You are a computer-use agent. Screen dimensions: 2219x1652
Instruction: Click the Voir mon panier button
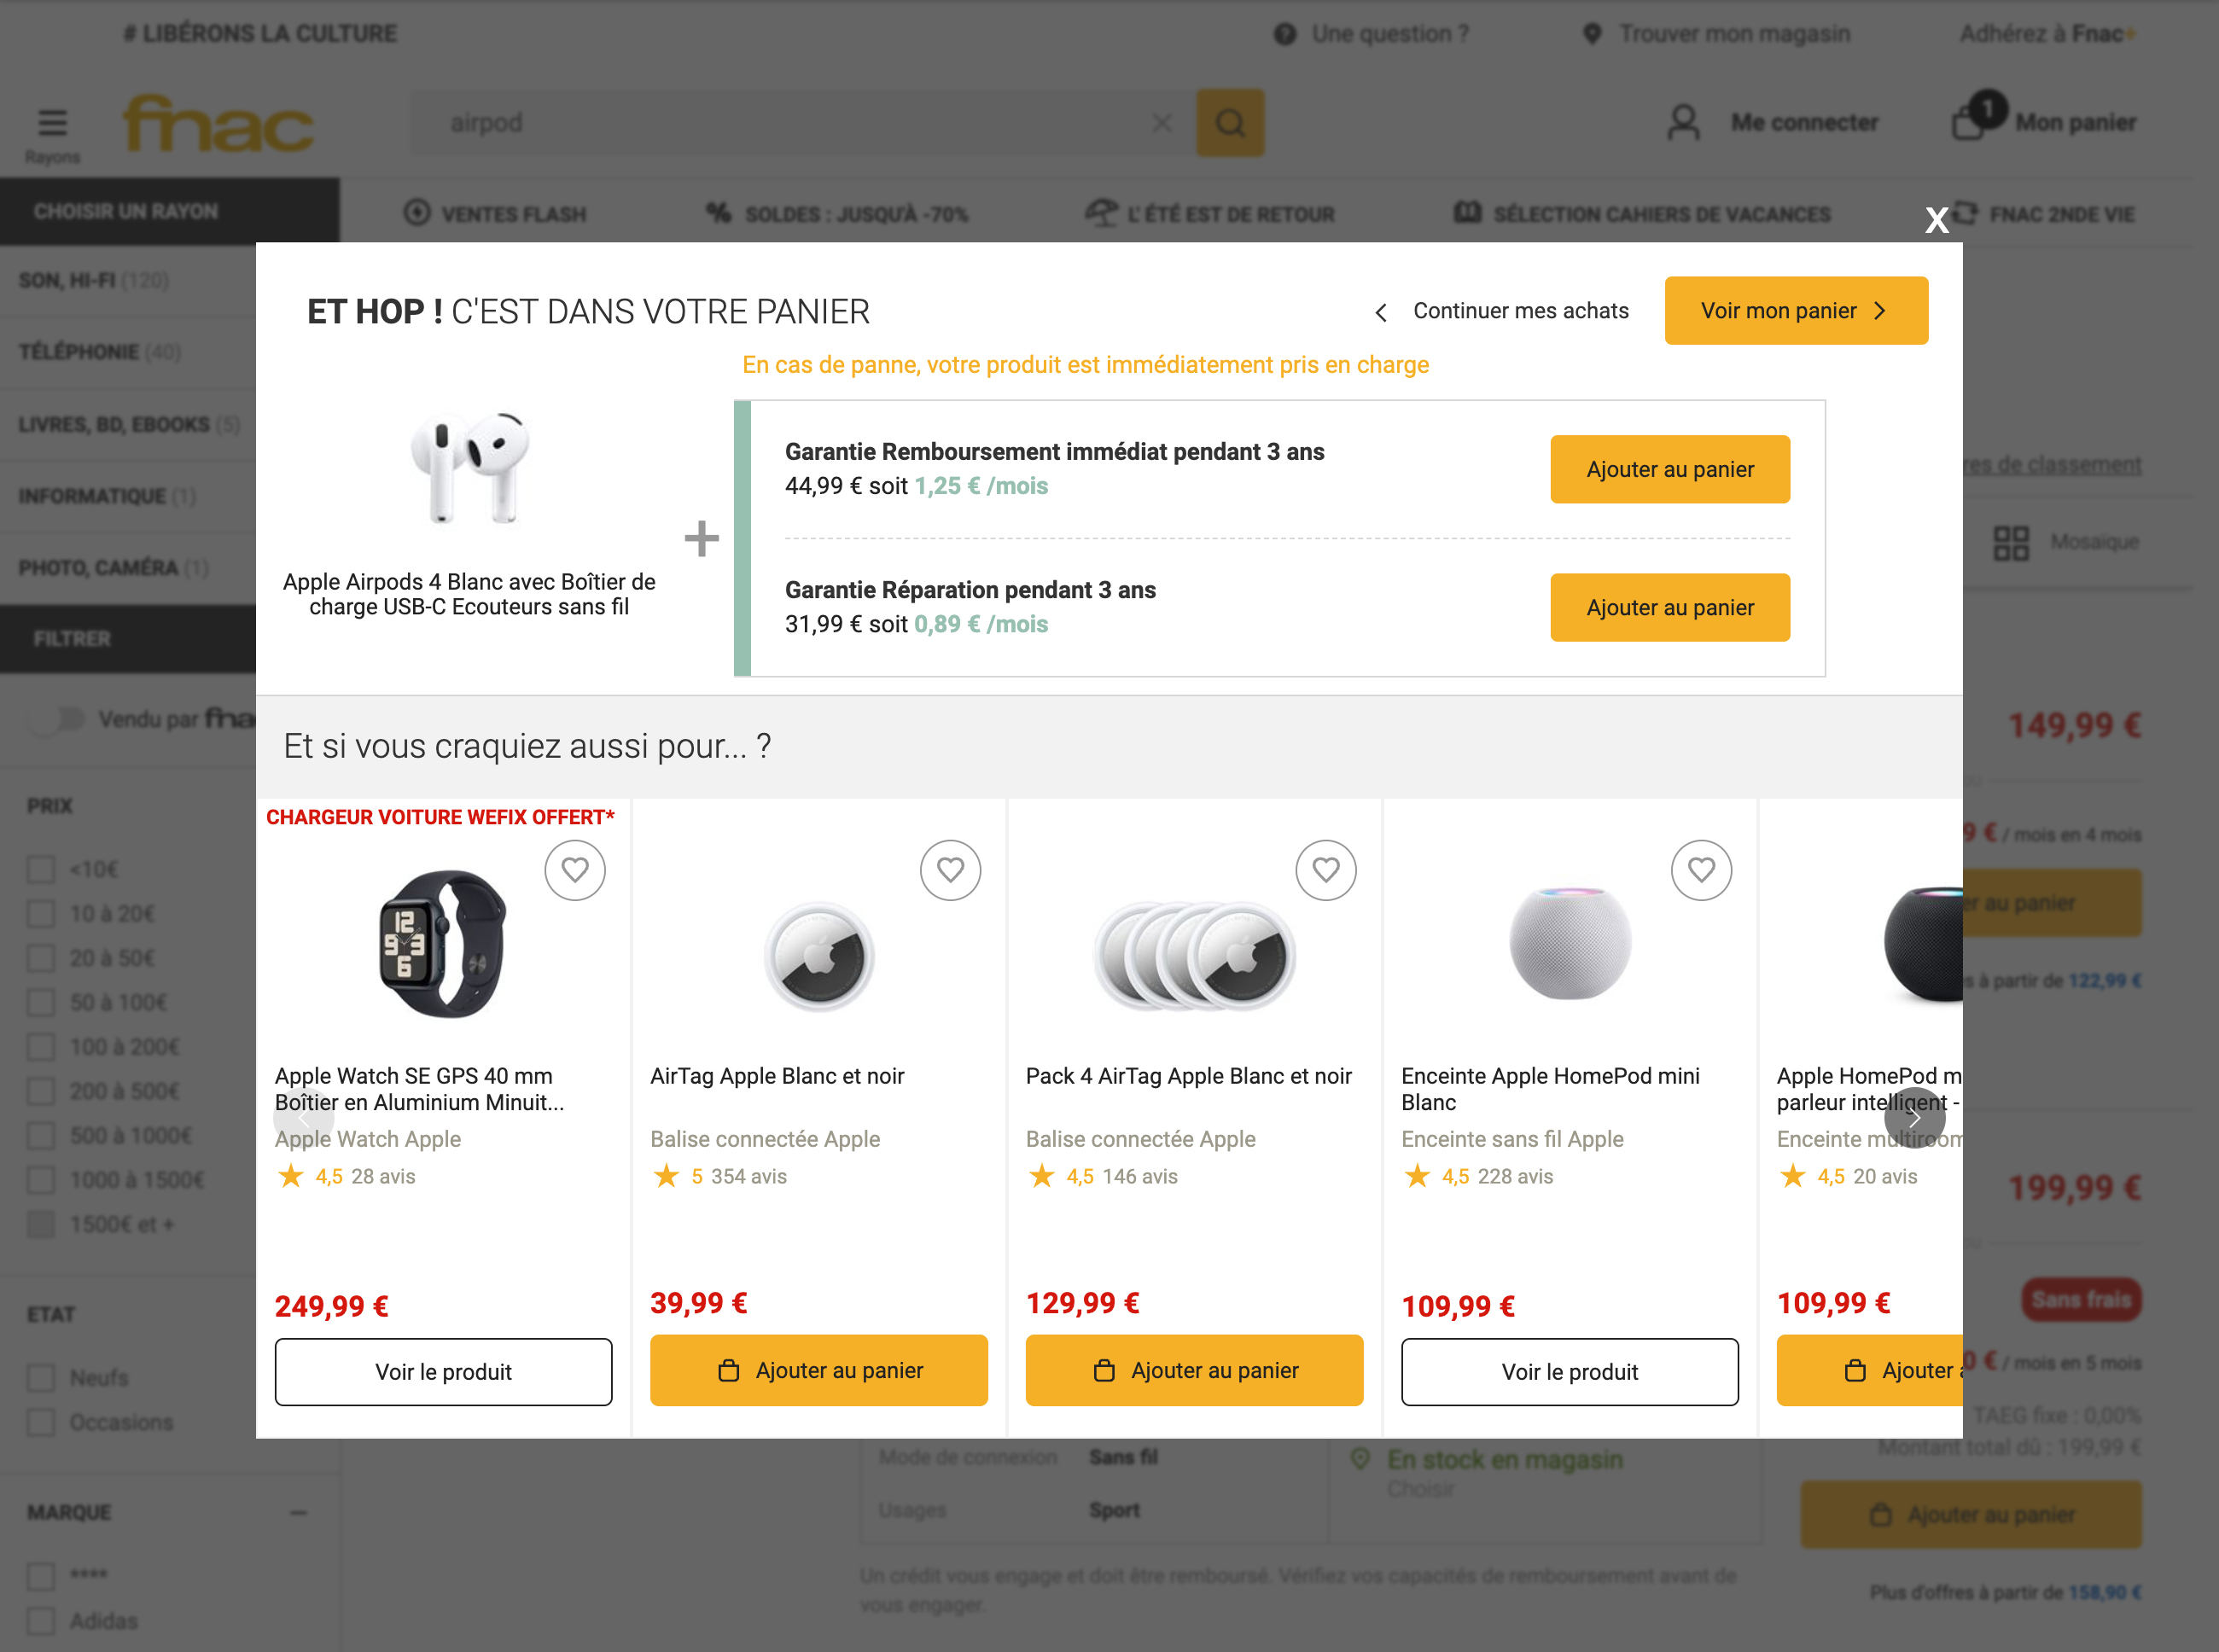point(1795,310)
